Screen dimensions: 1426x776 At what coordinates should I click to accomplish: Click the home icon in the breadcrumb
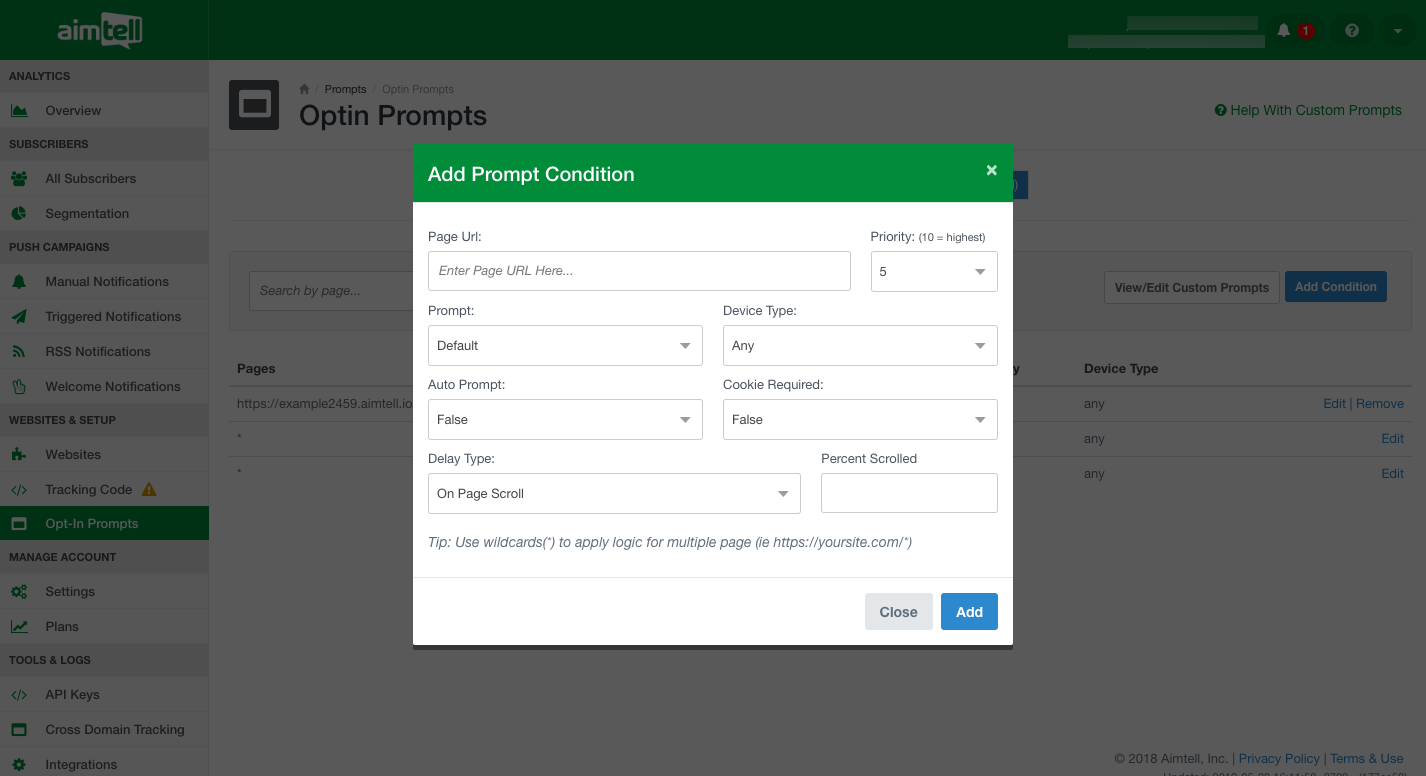[305, 89]
